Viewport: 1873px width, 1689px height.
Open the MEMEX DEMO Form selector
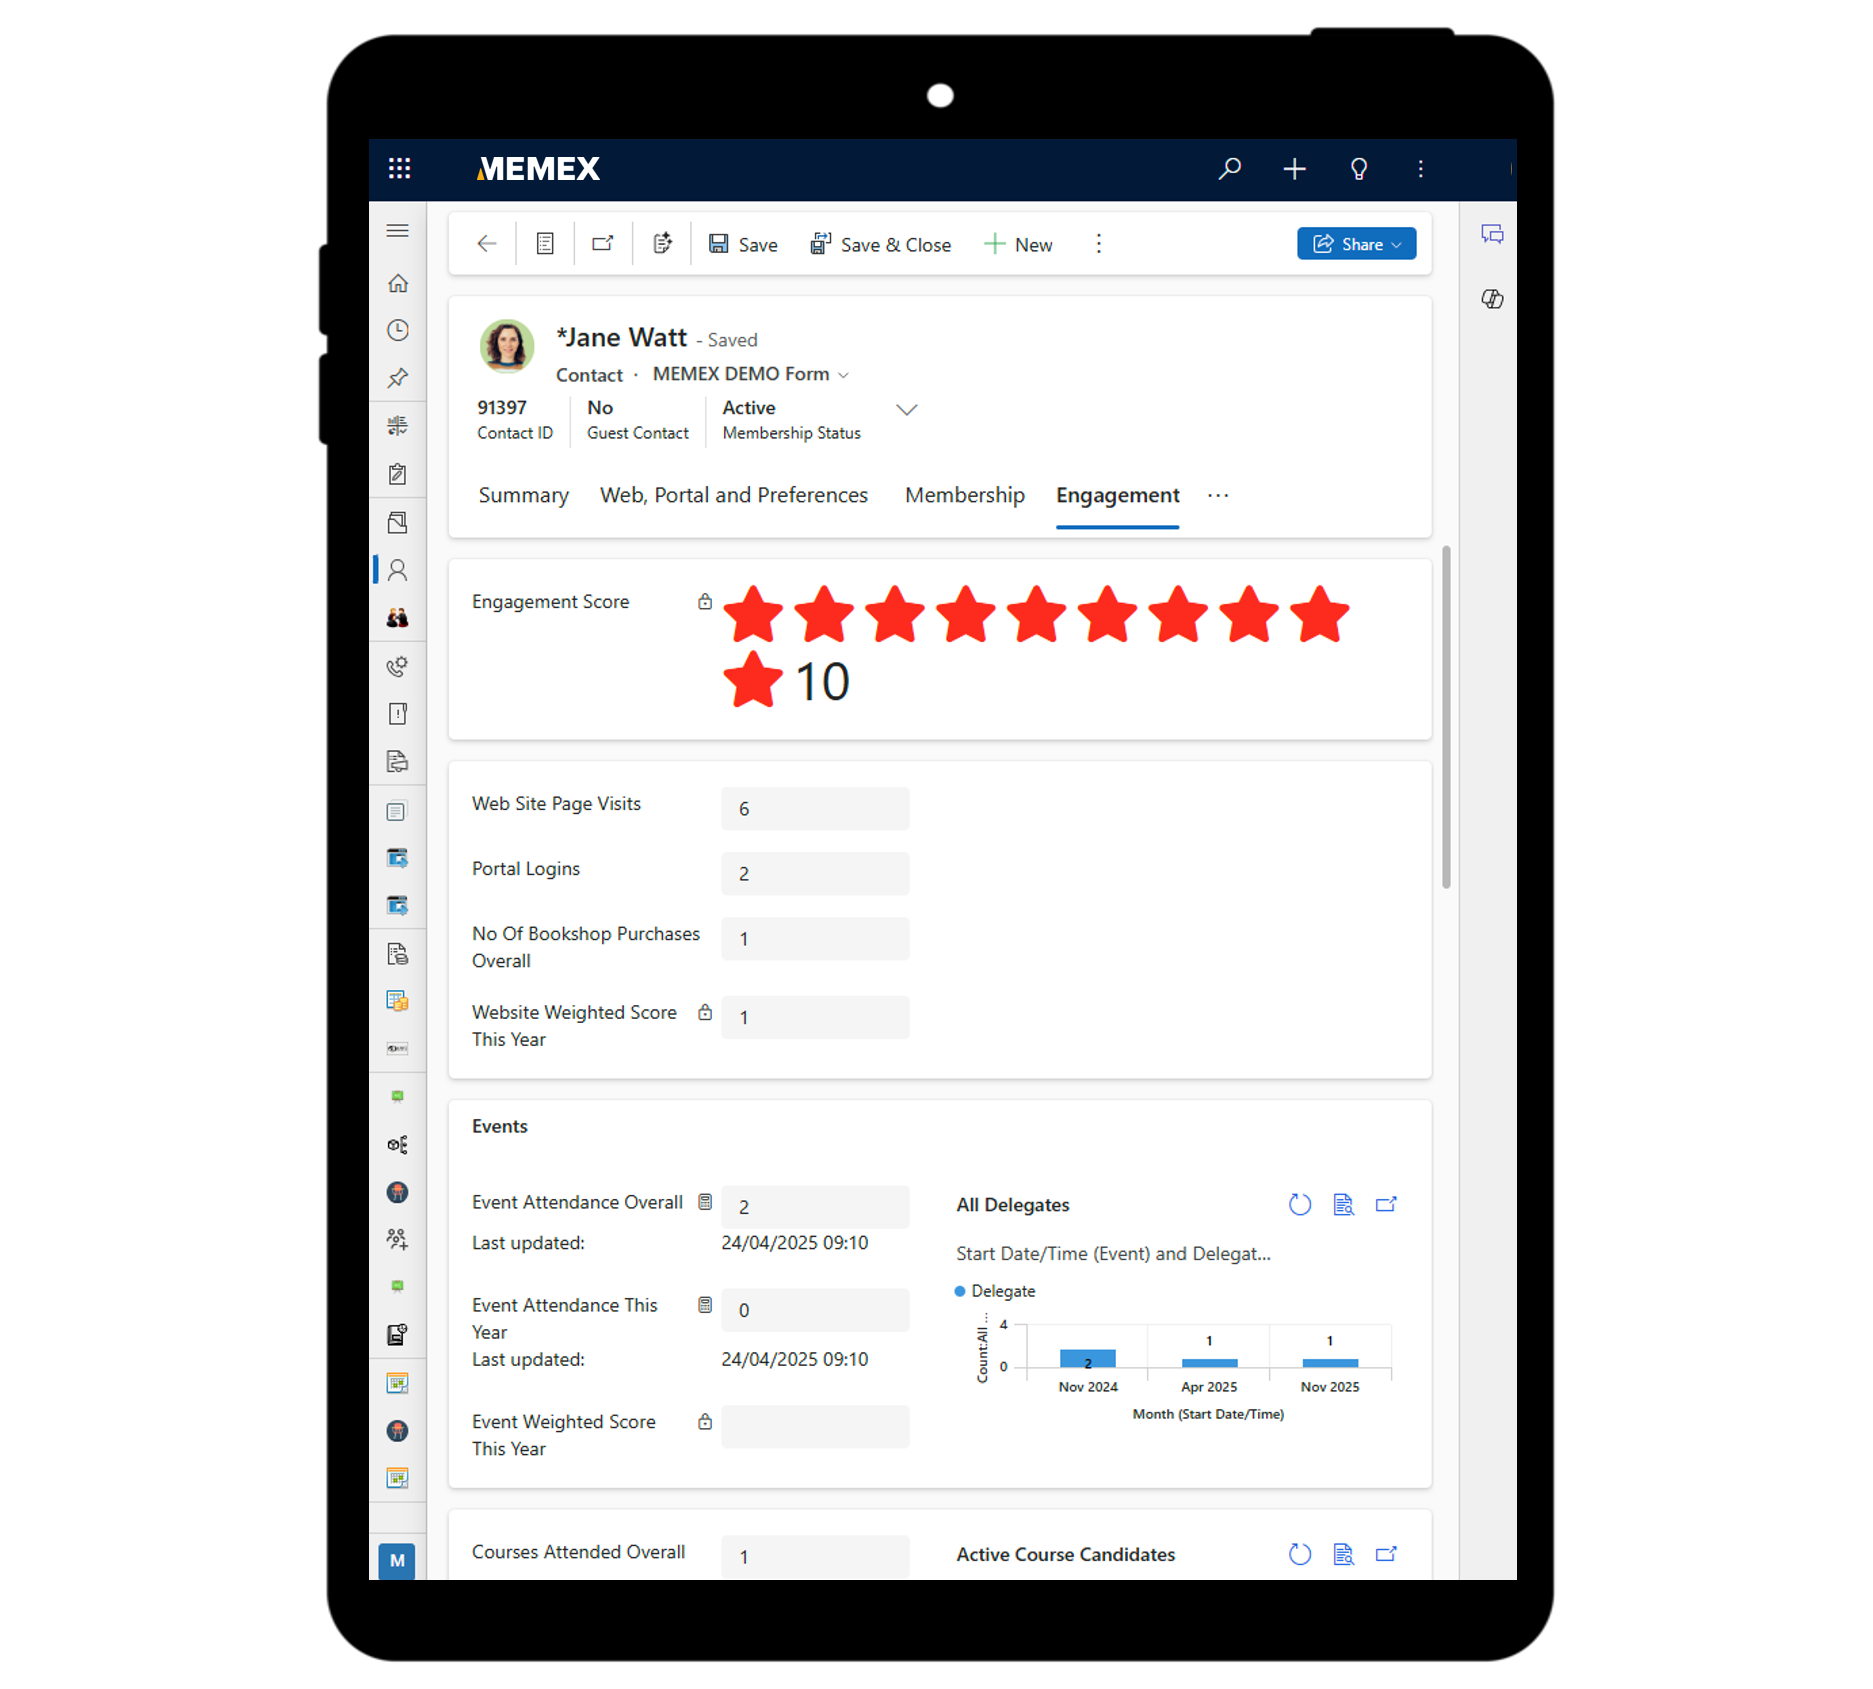(x=750, y=374)
